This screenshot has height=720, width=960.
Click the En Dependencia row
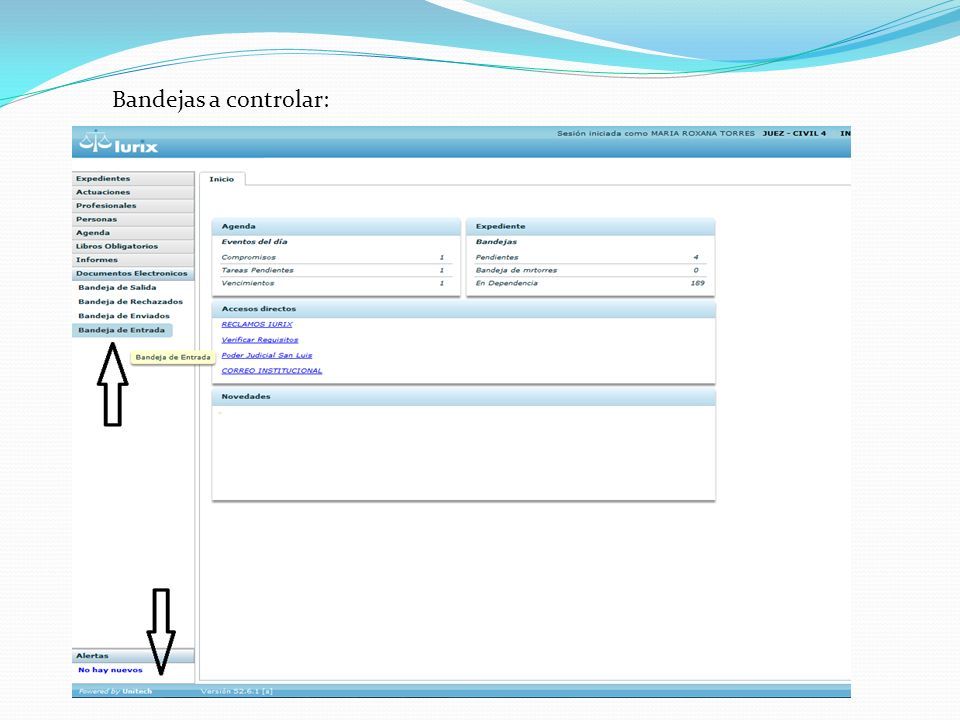pyautogui.click(x=590, y=283)
